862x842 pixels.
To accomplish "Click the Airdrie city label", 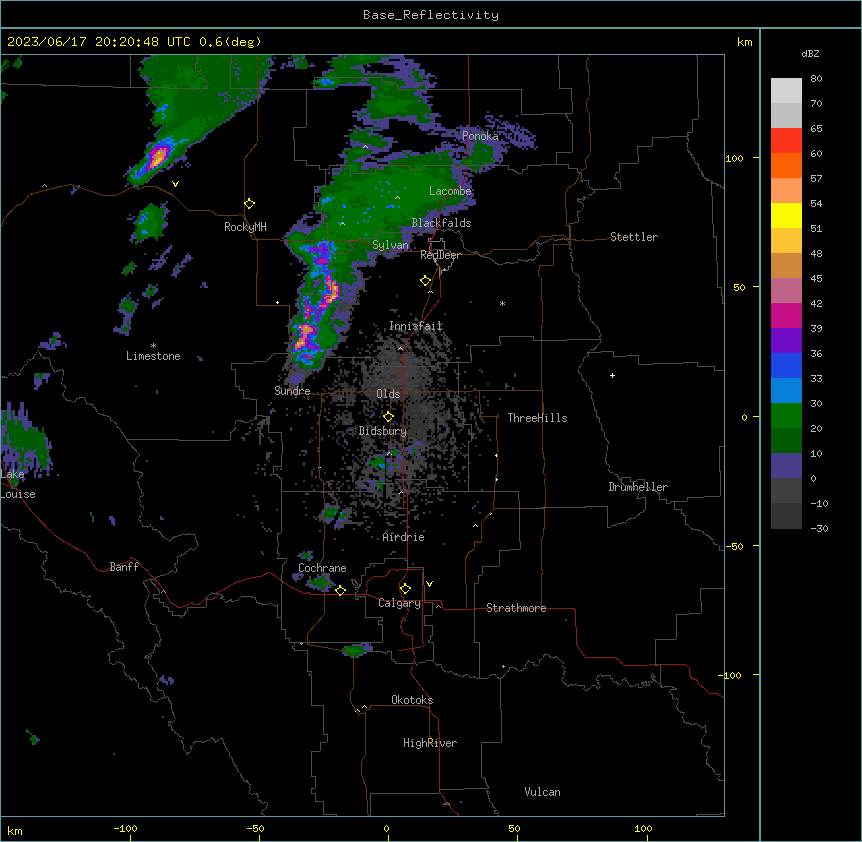I will click(403, 537).
